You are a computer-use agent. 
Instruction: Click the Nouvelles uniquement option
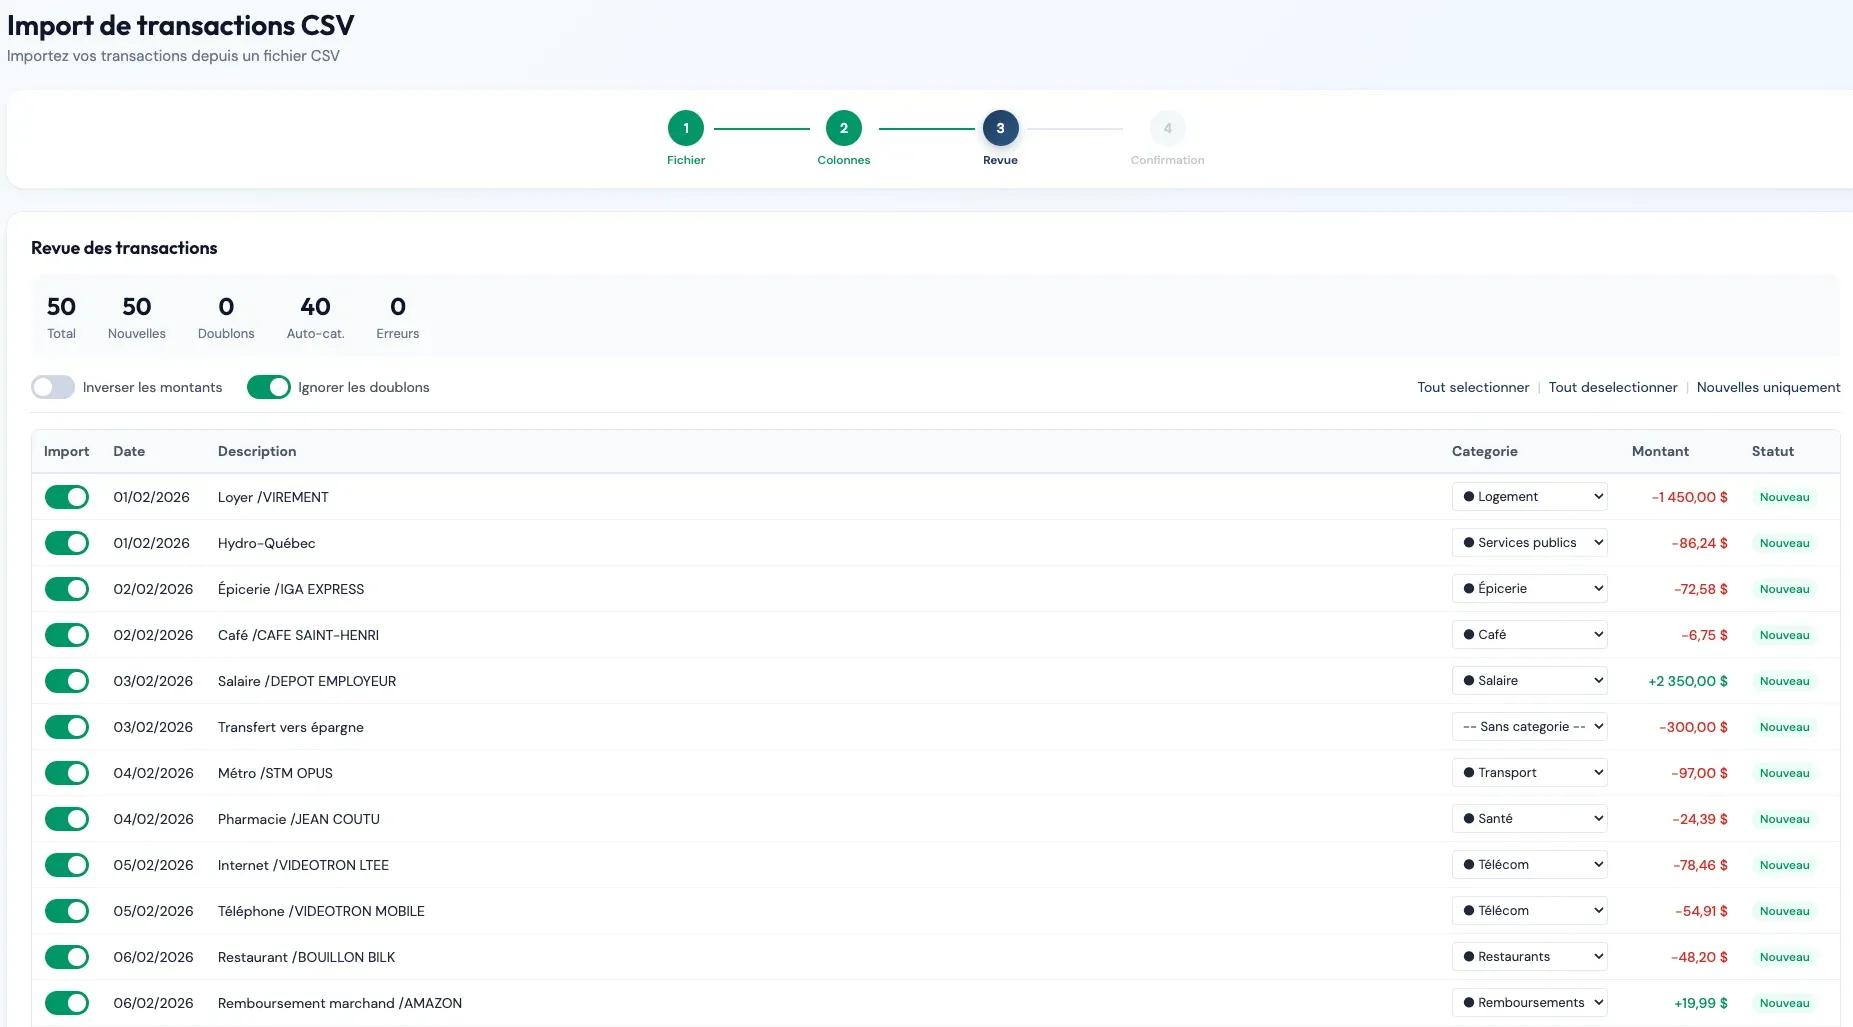tap(1769, 387)
